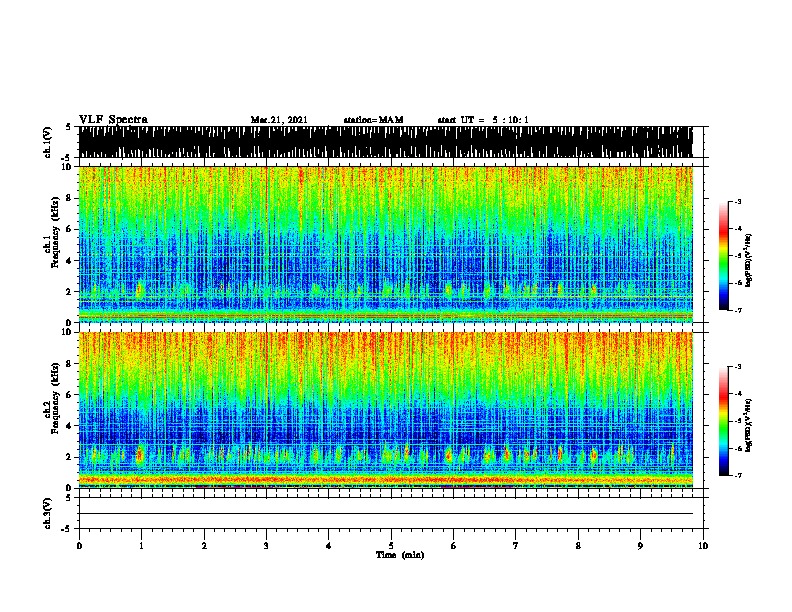The image size is (792, 612).
Task: Click the ch.1 spectrogram color scale bar
Action: (724, 256)
